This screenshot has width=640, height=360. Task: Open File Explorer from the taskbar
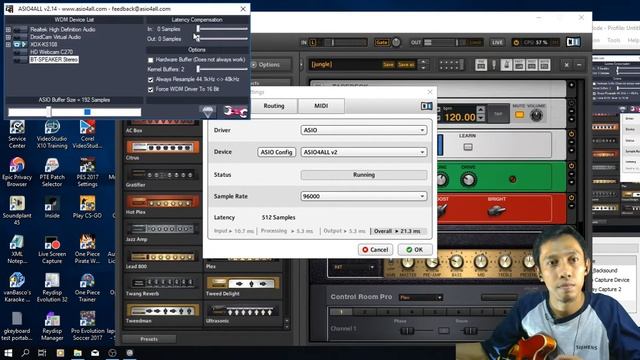point(78,353)
